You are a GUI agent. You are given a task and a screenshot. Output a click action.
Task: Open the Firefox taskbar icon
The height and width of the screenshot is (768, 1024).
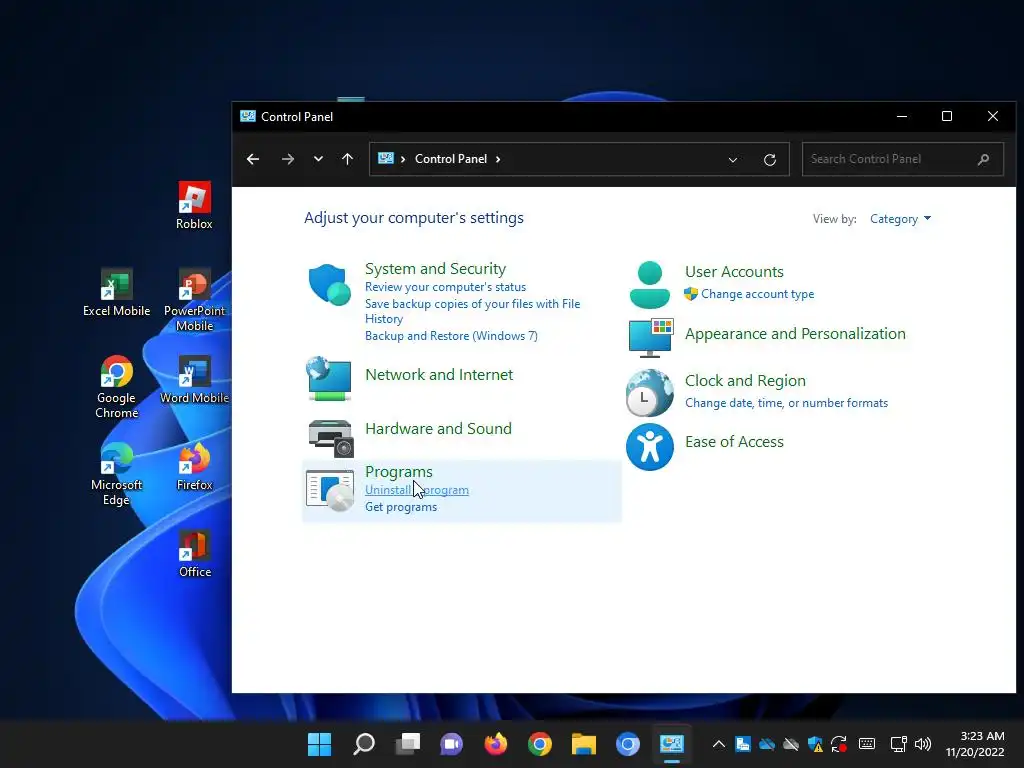(496, 744)
